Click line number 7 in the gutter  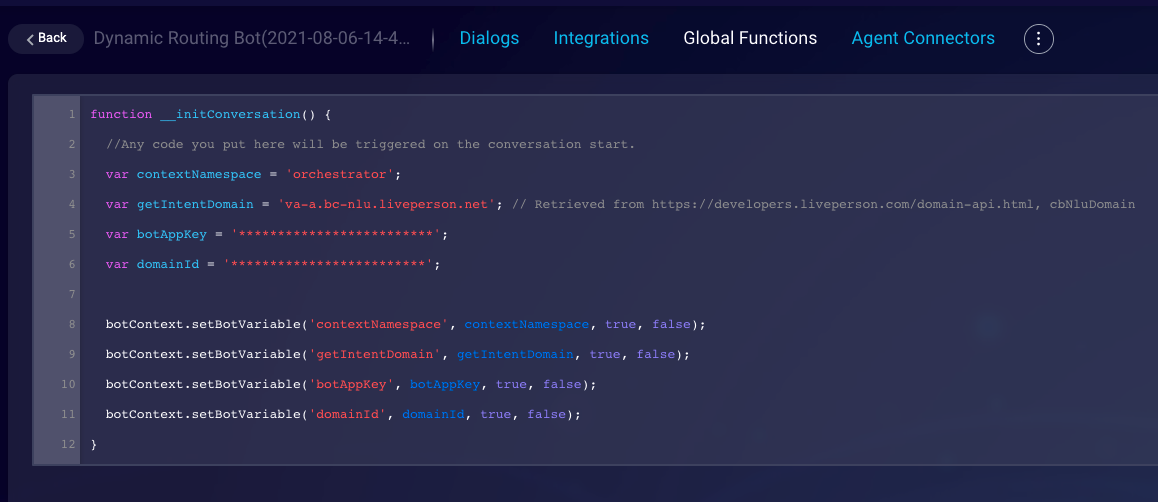click(72, 295)
